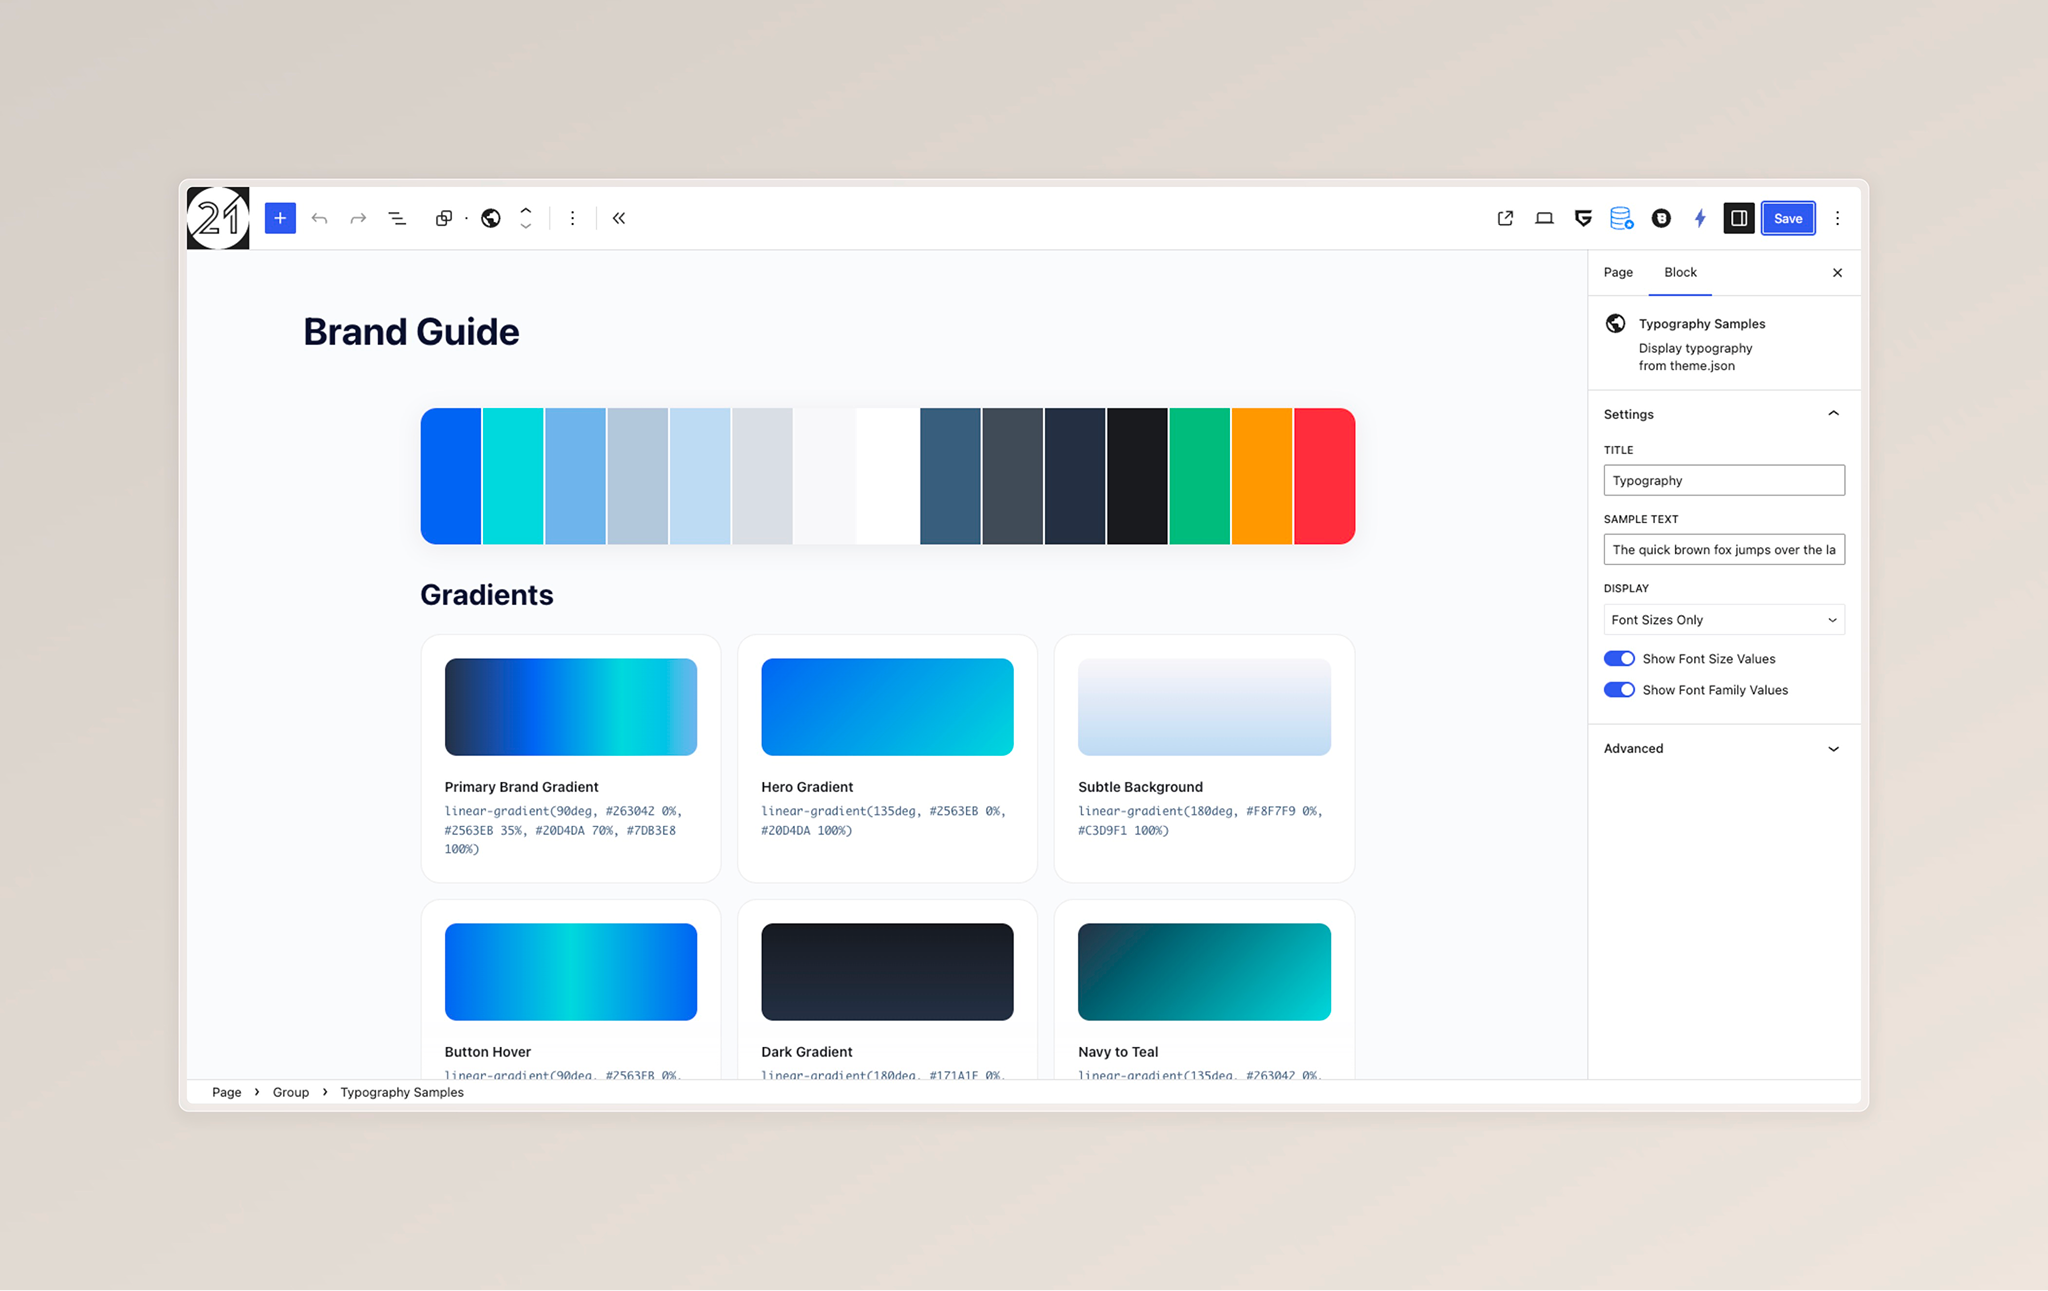This screenshot has width=2048, height=1291.
Task: Click Typography Samples in the breadcrumb
Action: click(402, 1092)
